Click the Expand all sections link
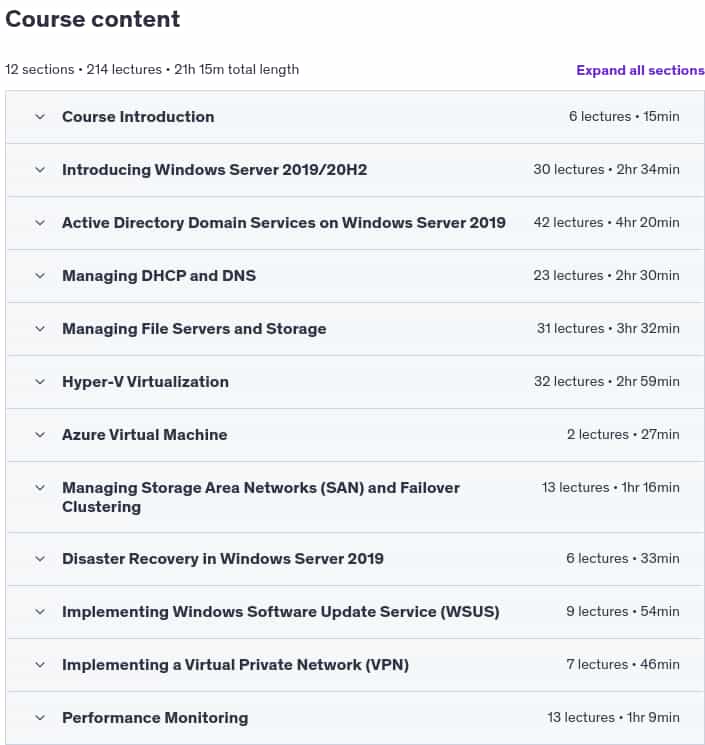705x745 pixels. click(640, 70)
